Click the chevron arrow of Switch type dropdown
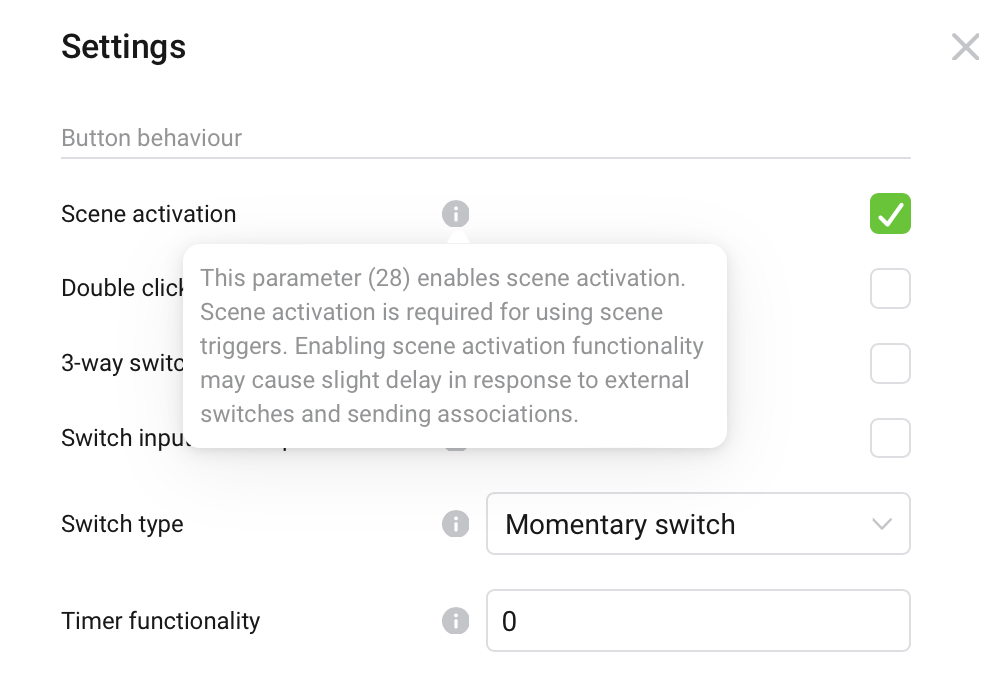 point(882,524)
